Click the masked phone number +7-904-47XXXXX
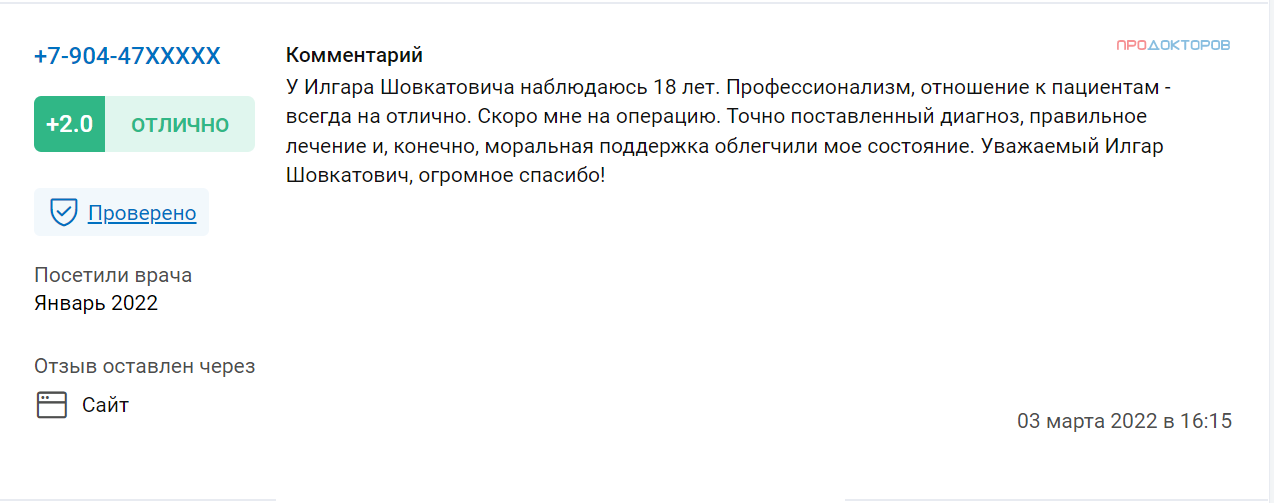The height and width of the screenshot is (503, 1274). click(127, 56)
